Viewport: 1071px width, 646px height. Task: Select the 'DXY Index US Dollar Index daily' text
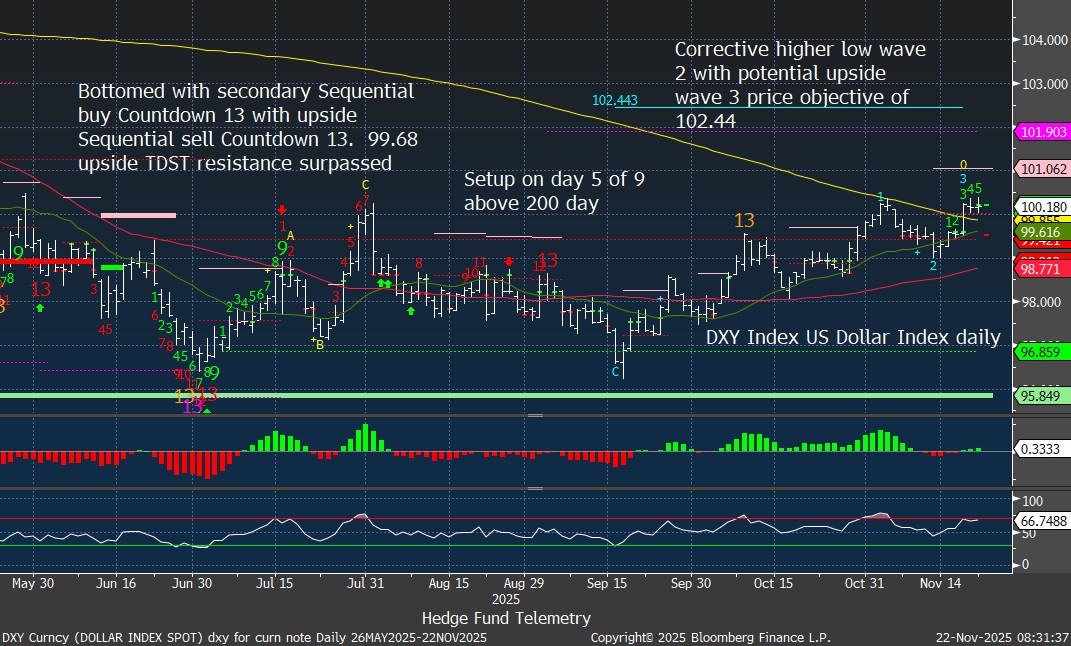pos(853,337)
